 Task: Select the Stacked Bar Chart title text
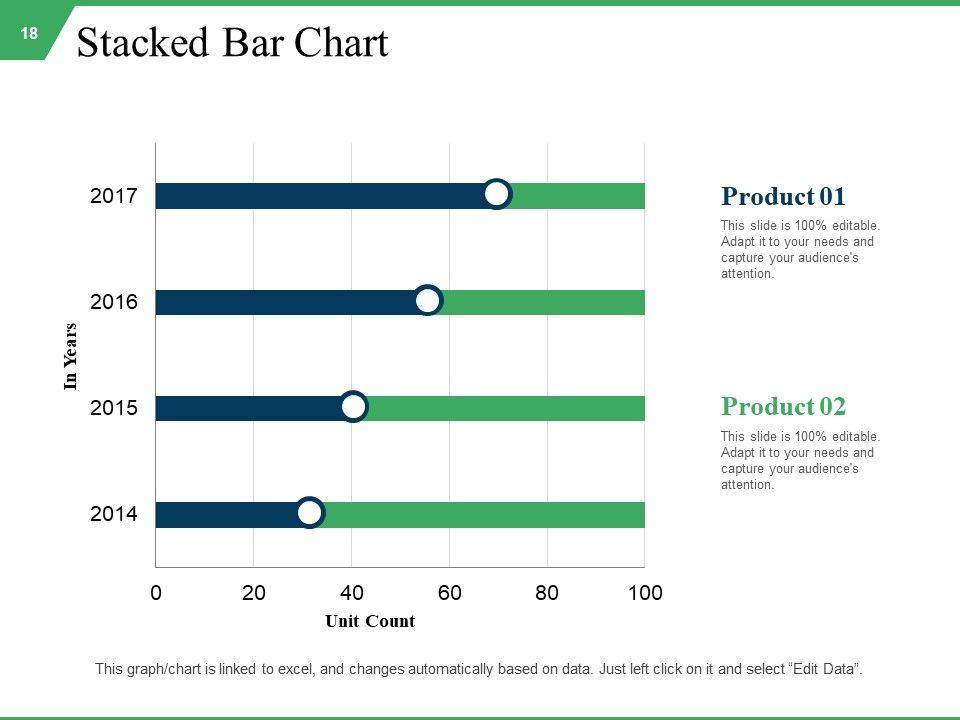tap(232, 44)
